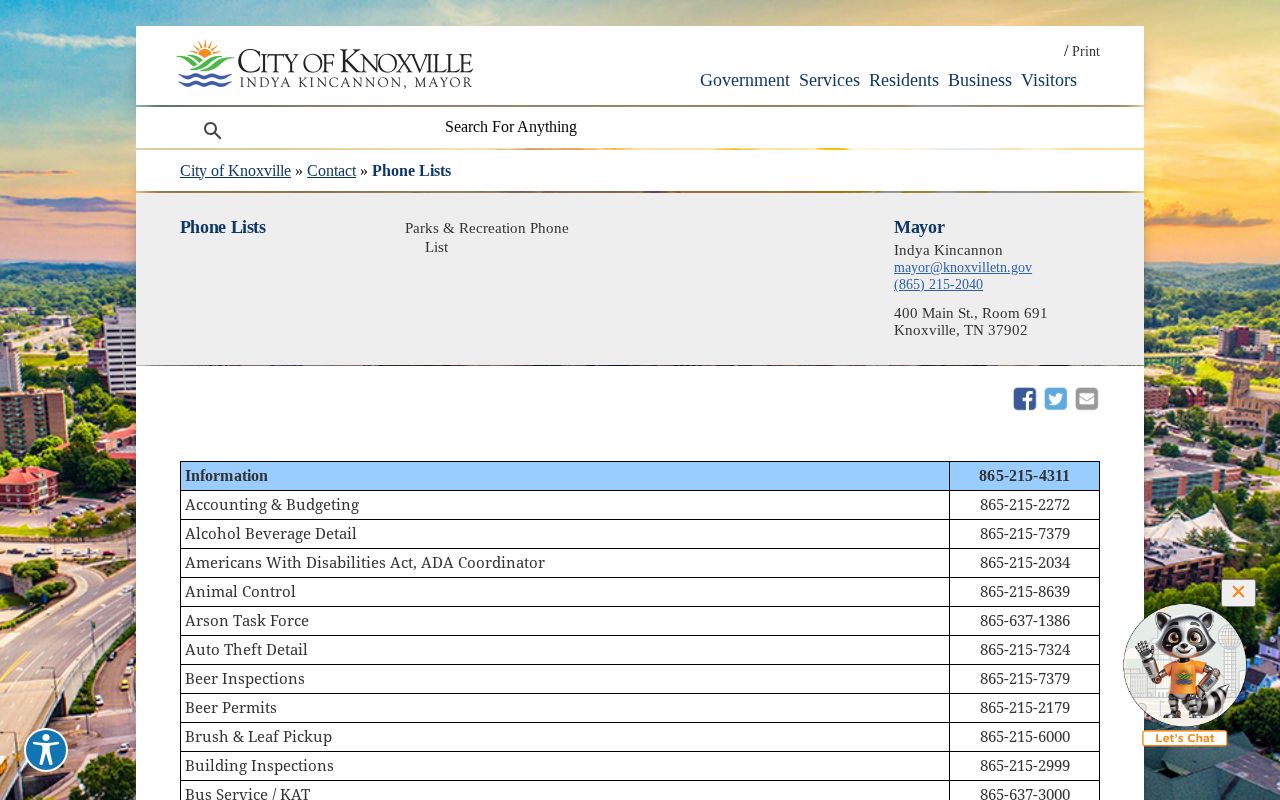Share page on Twitter icon
This screenshot has width=1280, height=800.
pyautogui.click(x=1056, y=399)
